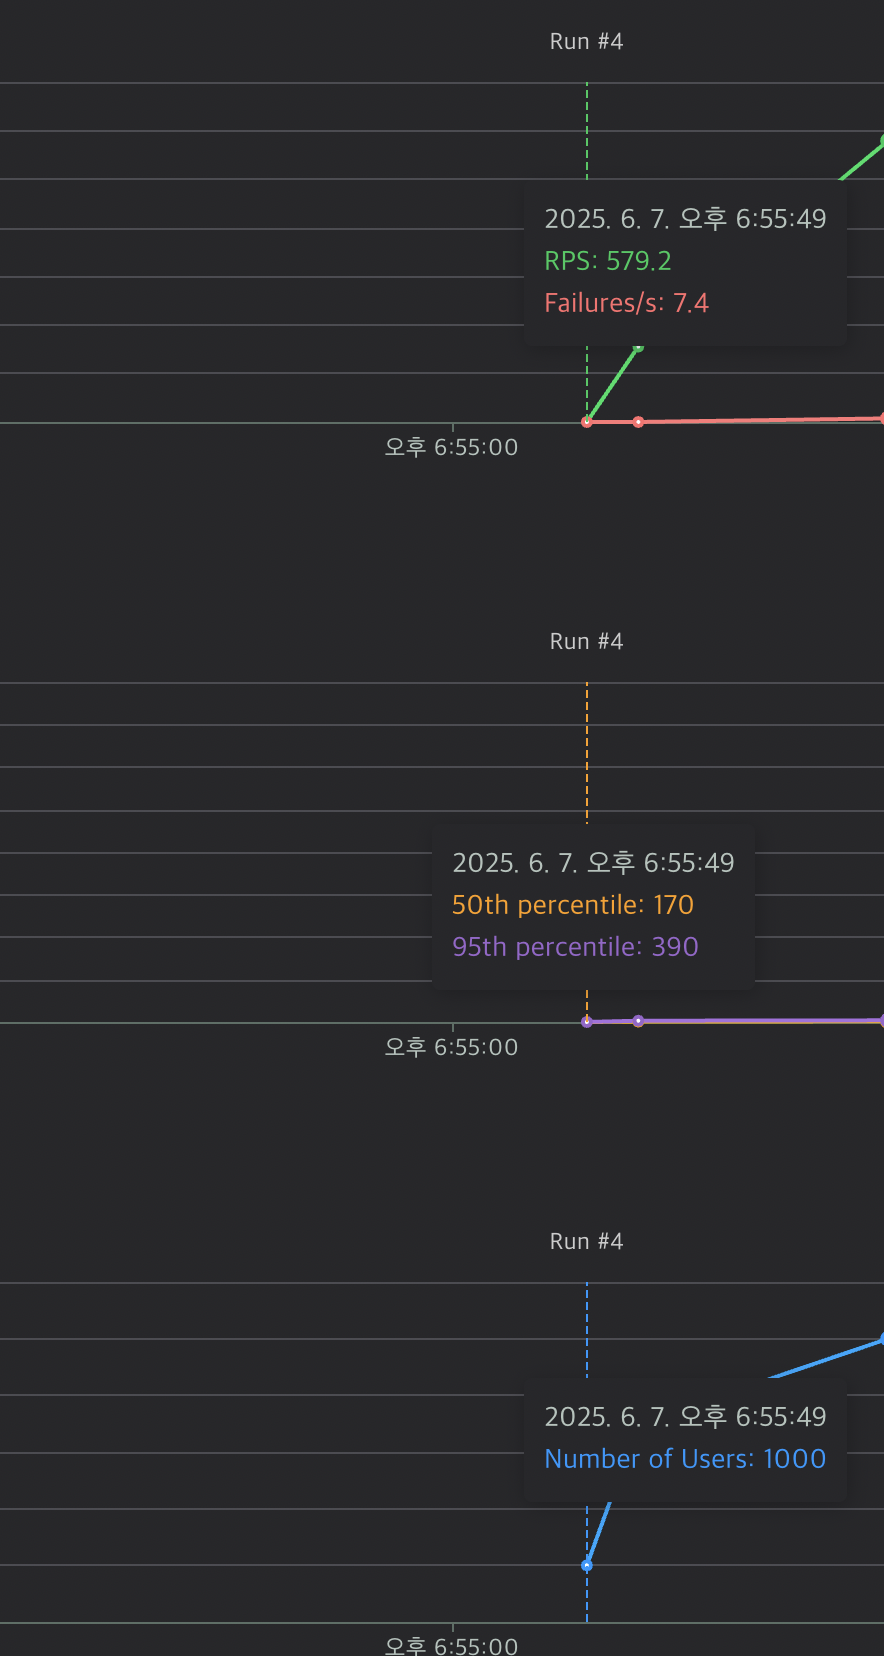Select the second red Failures data point in the RPS chart

pyautogui.click(x=638, y=422)
